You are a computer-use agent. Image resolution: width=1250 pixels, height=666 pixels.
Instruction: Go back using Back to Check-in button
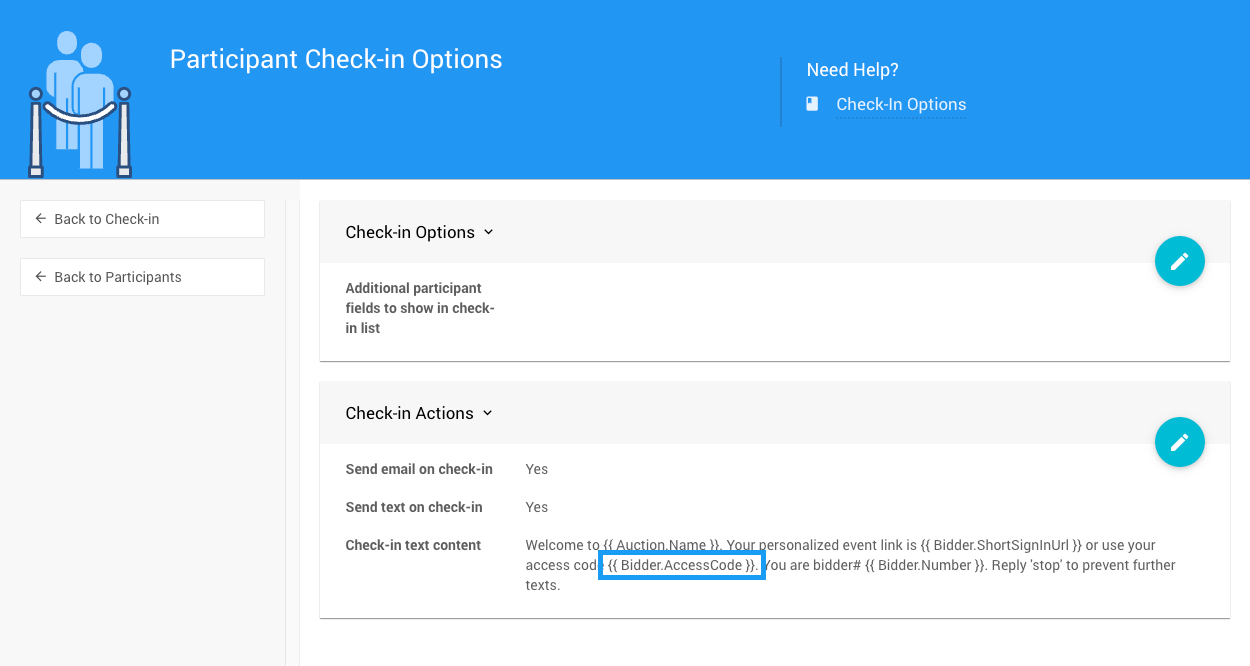142,219
